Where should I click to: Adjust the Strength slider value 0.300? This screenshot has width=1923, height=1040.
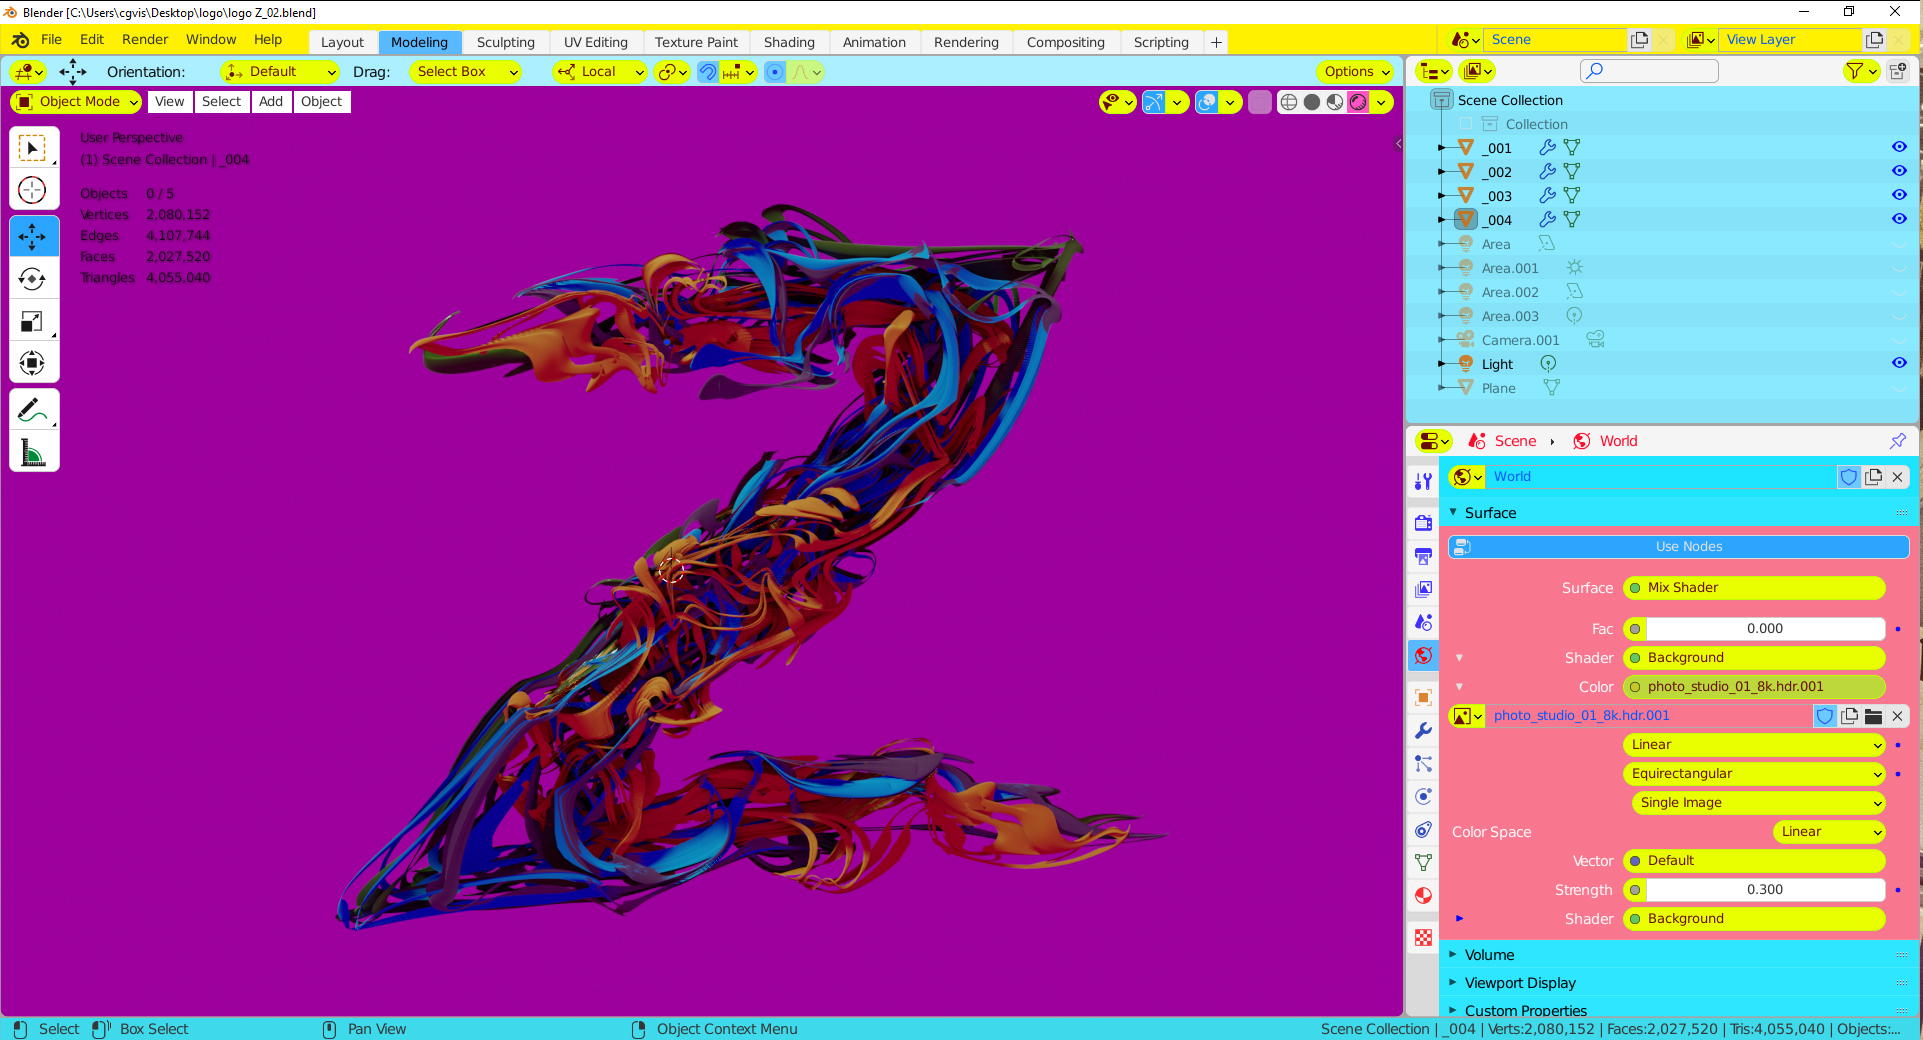(1764, 890)
